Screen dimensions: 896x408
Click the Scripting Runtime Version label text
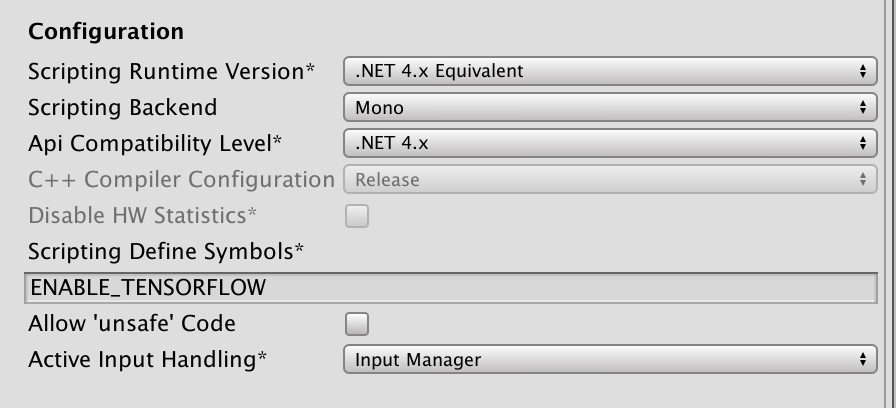point(171,72)
